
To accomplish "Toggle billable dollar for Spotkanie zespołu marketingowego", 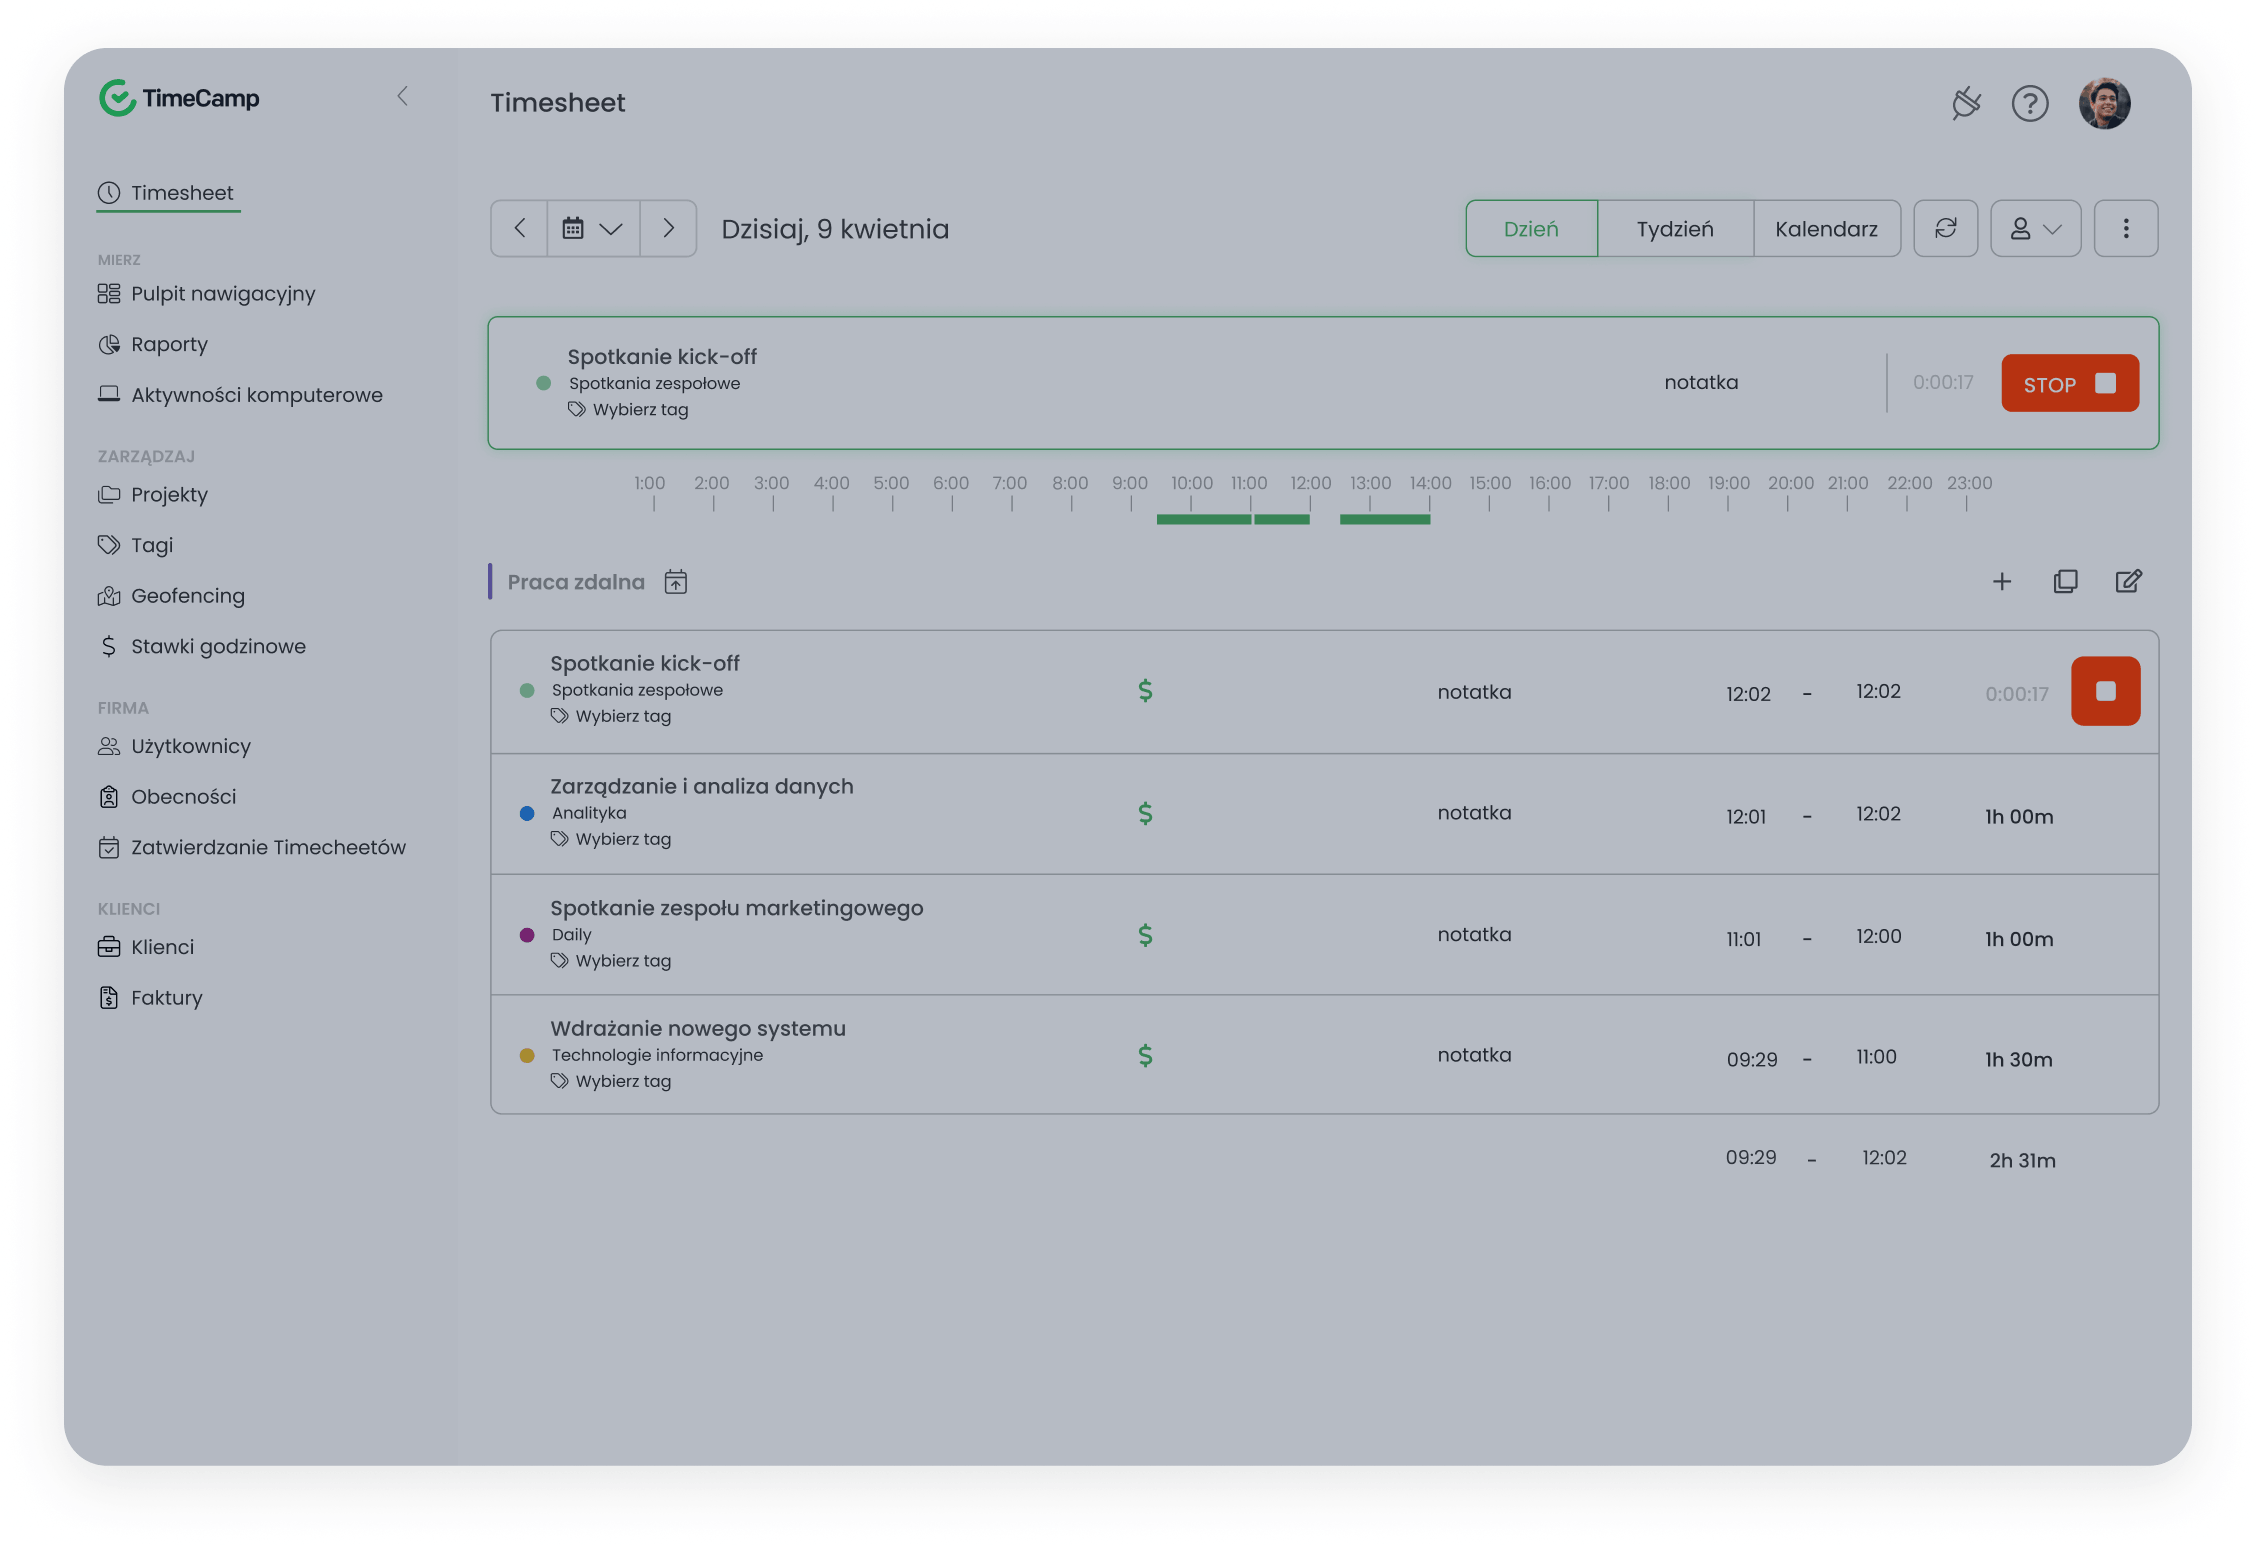I will [x=1146, y=935].
